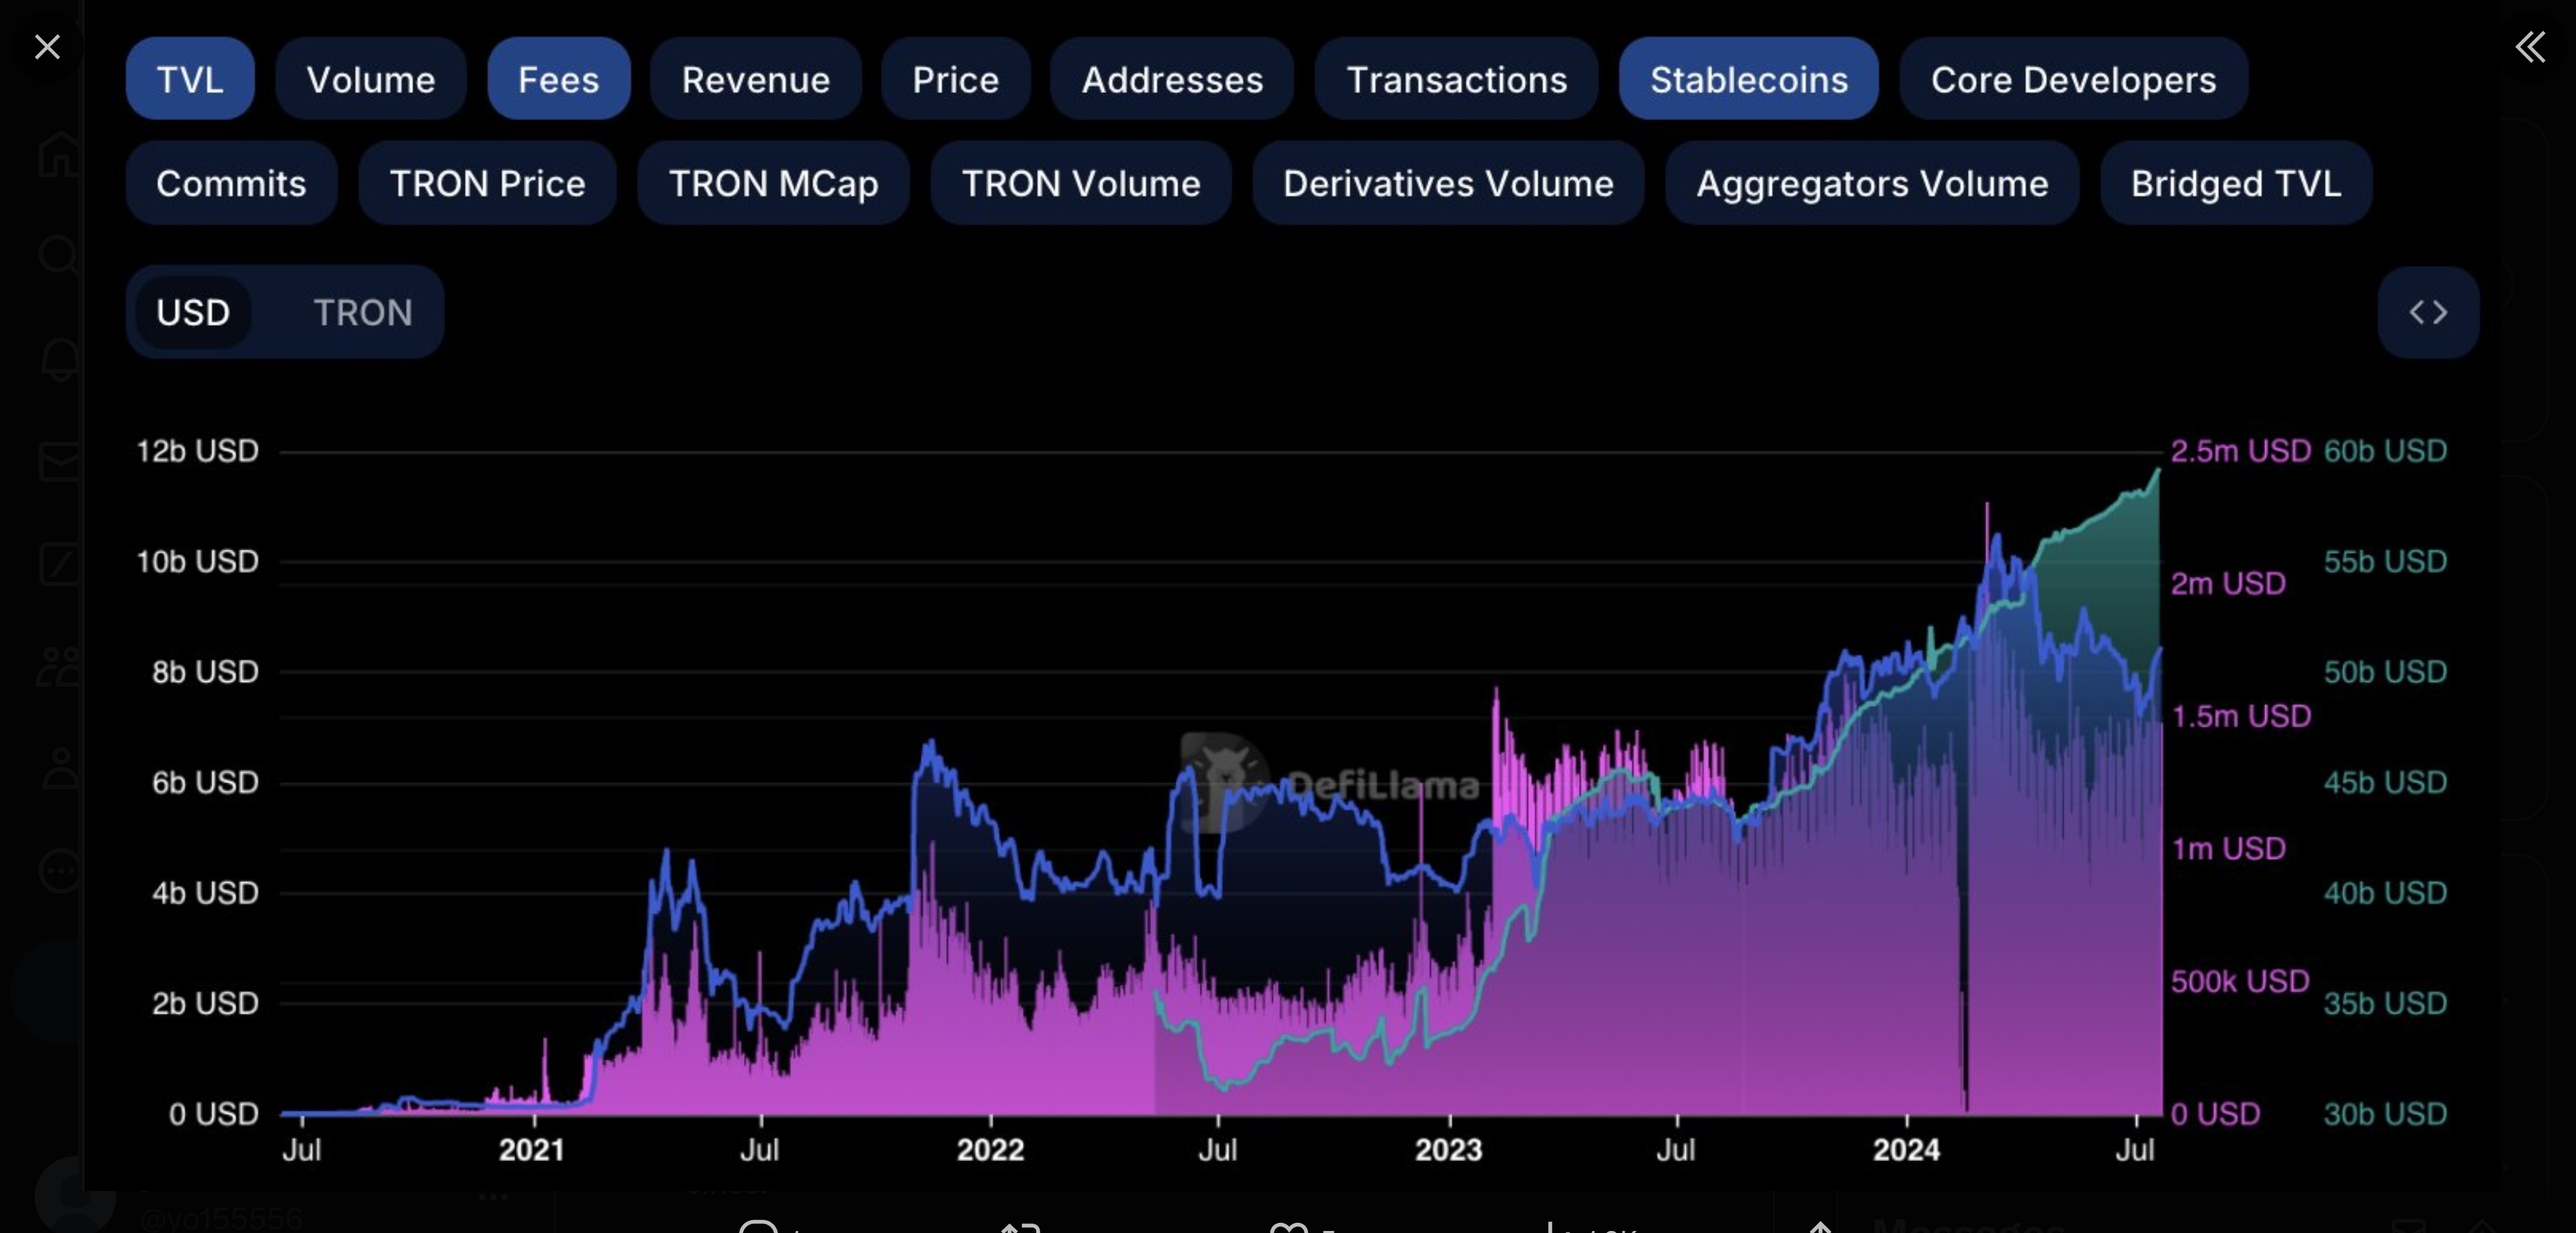The image size is (2576, 1233).
Task: Click the 30b USD axis label
Action: click(x=2385, y=1113)
